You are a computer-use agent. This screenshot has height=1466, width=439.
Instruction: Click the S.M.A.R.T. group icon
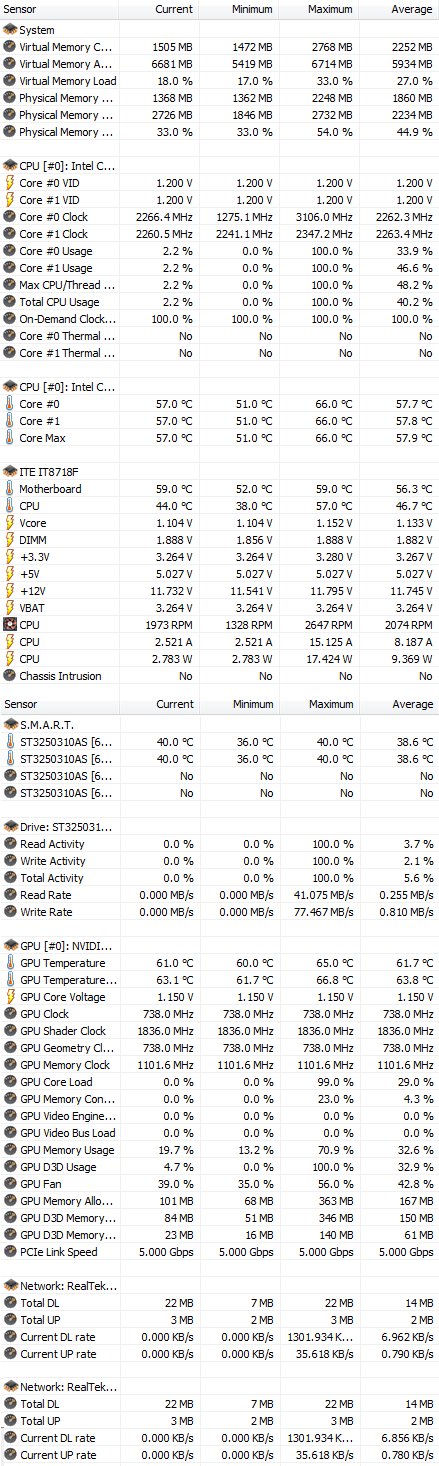[x=10, y=725]
